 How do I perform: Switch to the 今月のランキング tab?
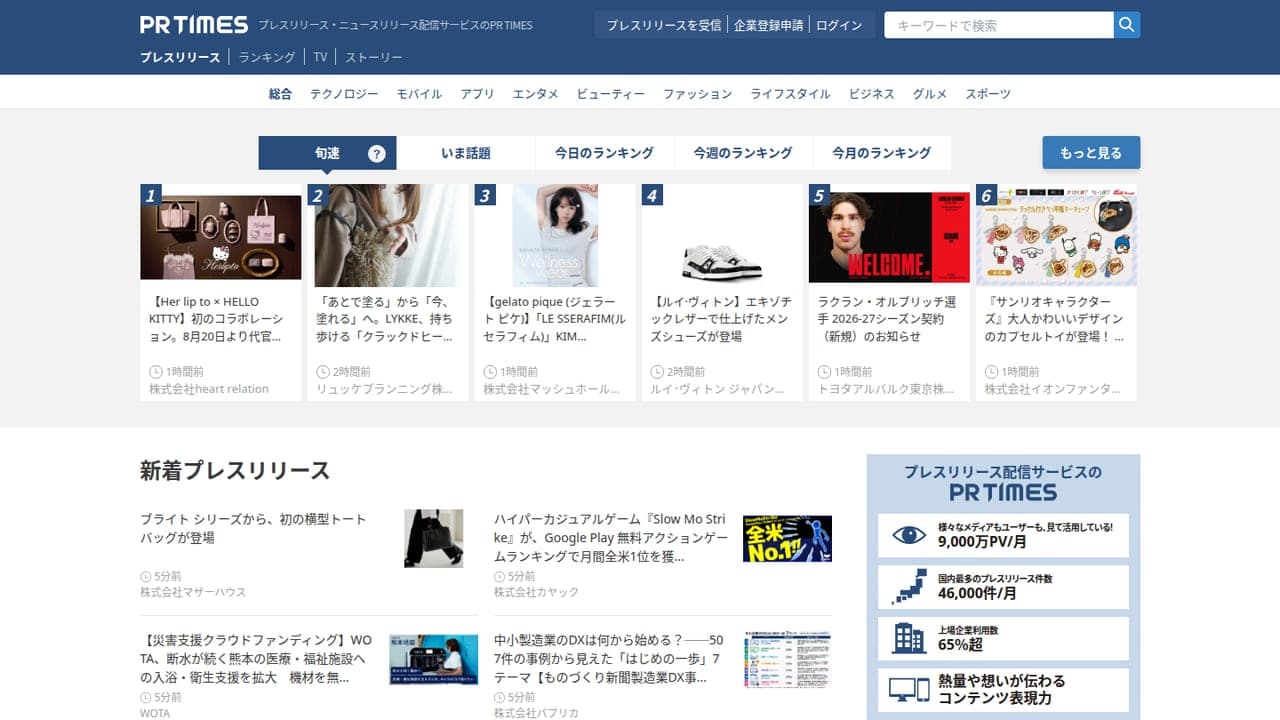(881, 153)
